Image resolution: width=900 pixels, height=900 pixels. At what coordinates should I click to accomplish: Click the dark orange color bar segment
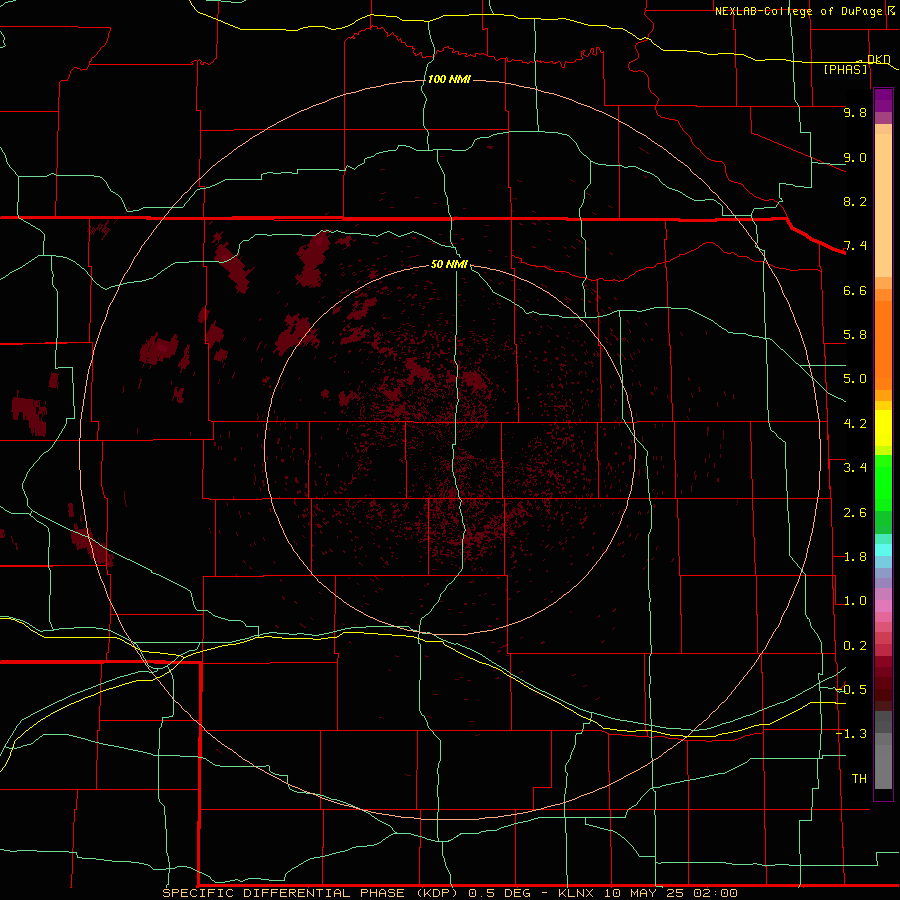883,346
